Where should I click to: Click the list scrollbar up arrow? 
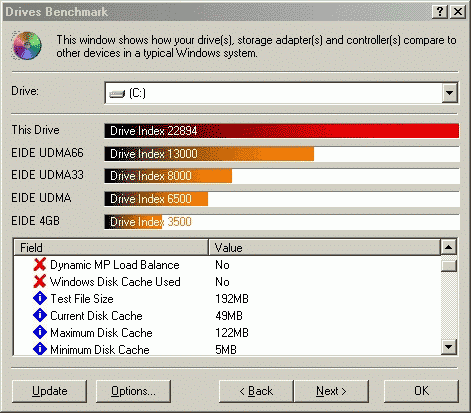pos(449,247)
